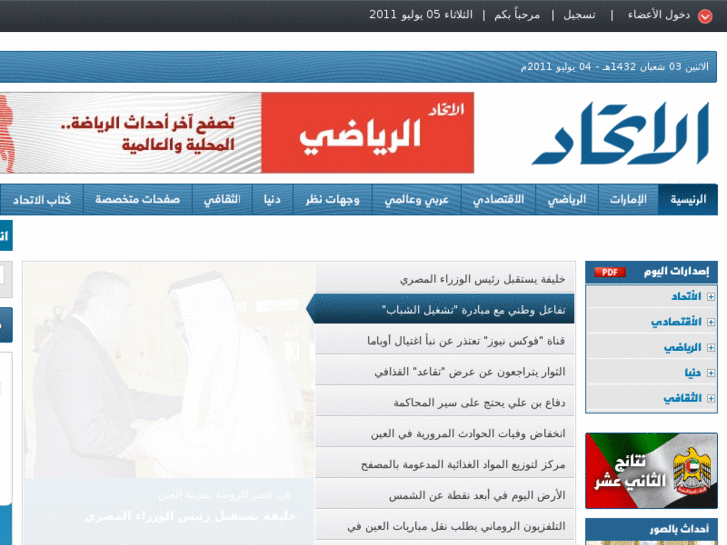Open the تسجيل registration link
The image size is (727, 545).
coord(580,15)
